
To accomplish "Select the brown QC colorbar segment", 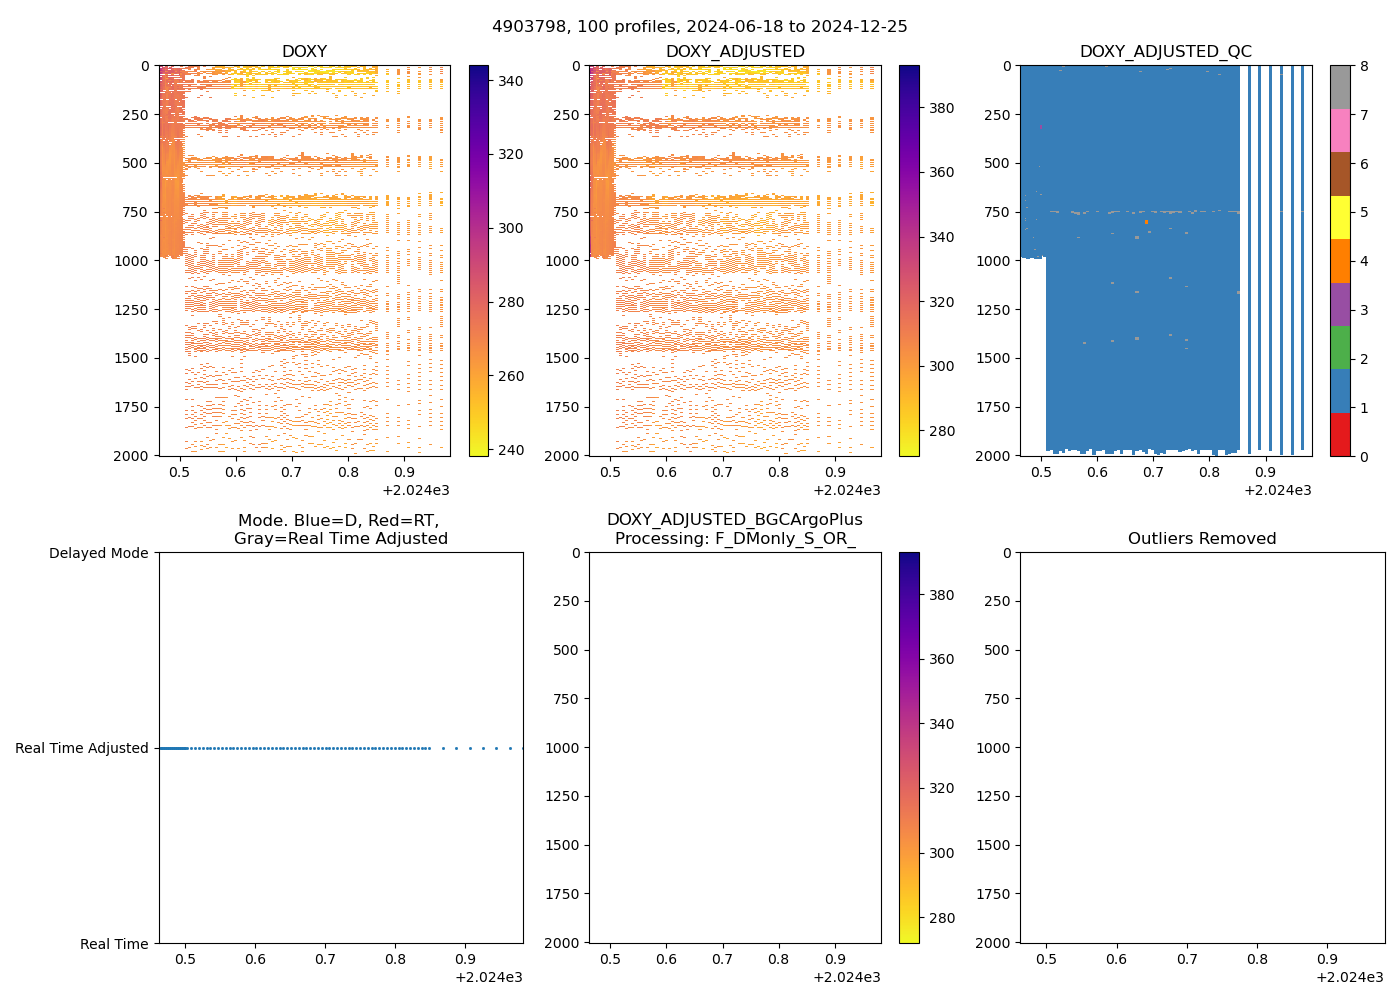I will [1340, 174].
